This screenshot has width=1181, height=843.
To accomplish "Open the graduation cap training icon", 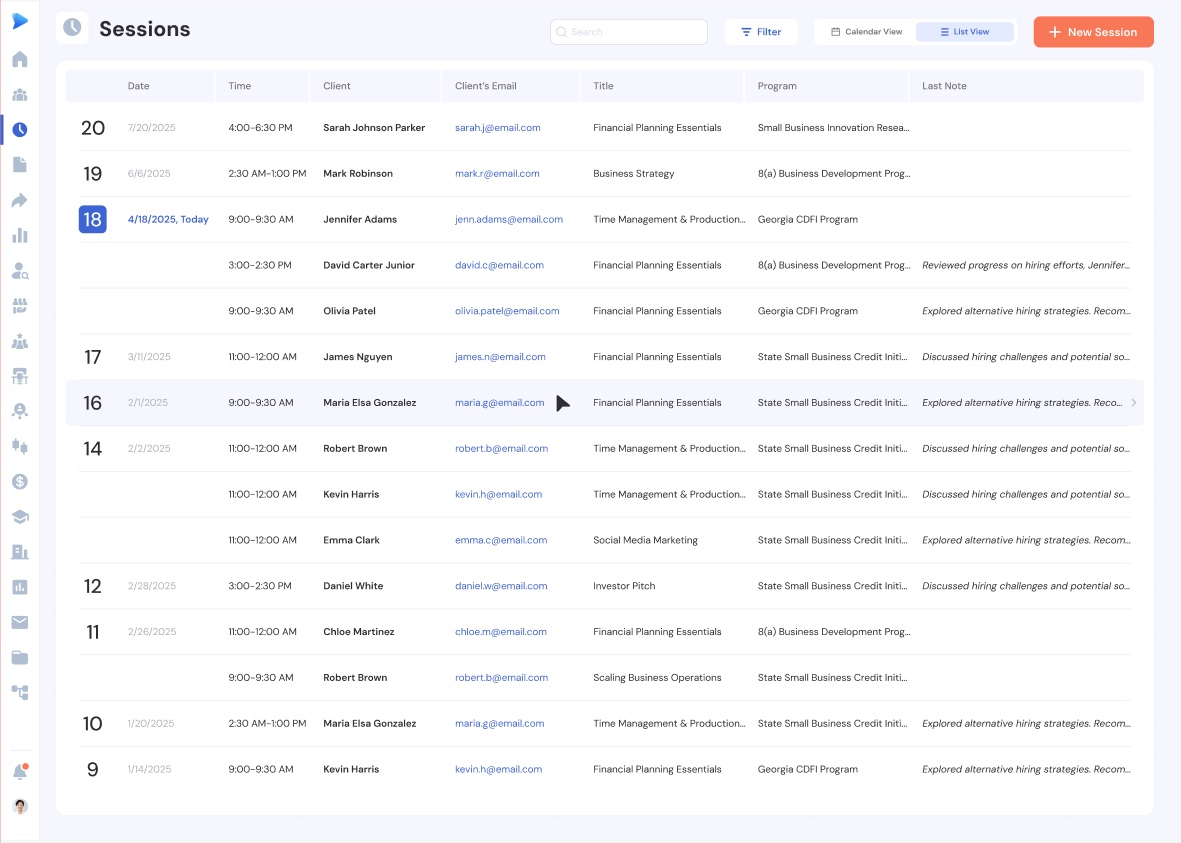I will point(20,516).
